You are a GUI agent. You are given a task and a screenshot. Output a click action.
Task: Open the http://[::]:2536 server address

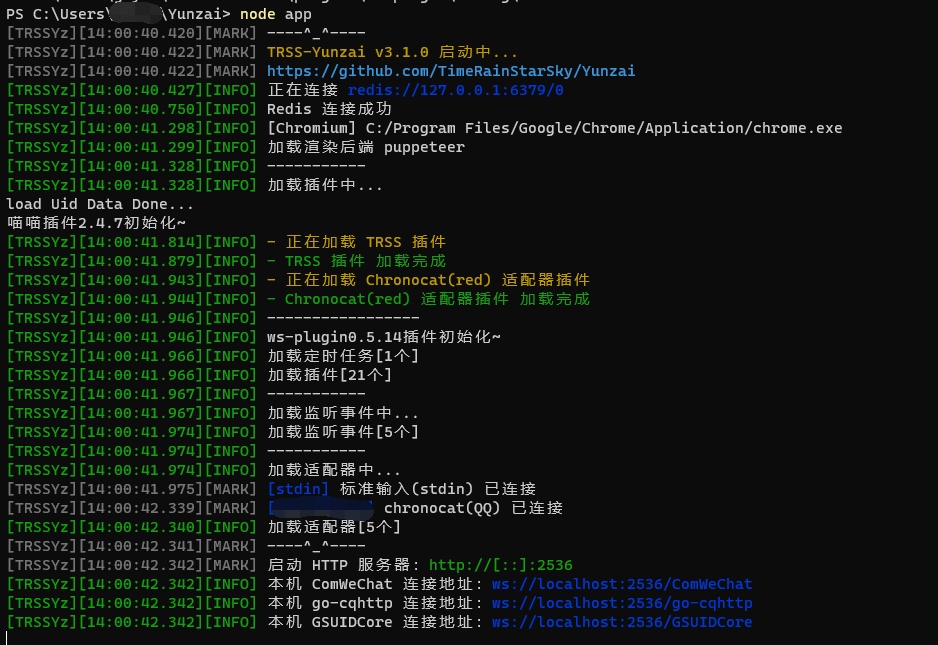[x=501, y=565]
